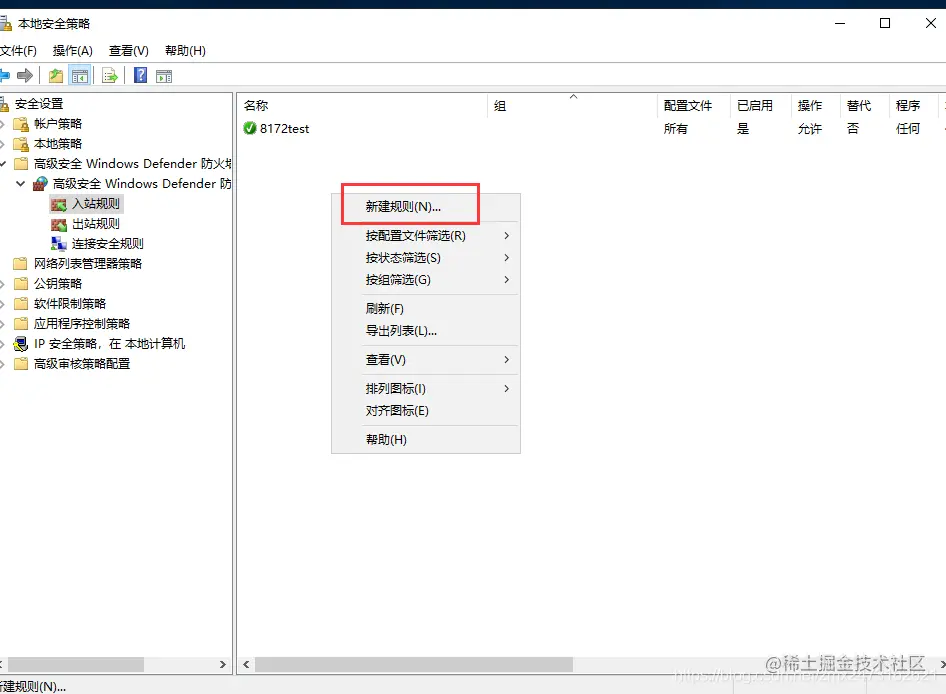Select the 出站规则 tree node
This screenshot has width=946, height=694.
96,224
